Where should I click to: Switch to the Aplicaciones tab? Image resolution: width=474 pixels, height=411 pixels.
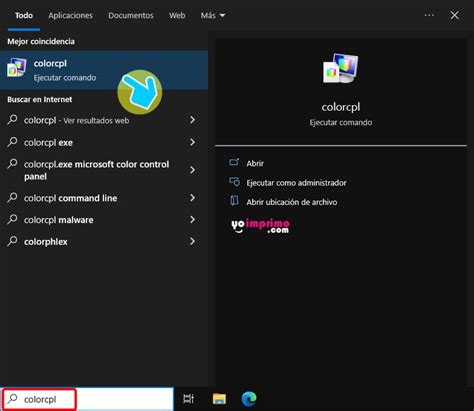point(70,15)
